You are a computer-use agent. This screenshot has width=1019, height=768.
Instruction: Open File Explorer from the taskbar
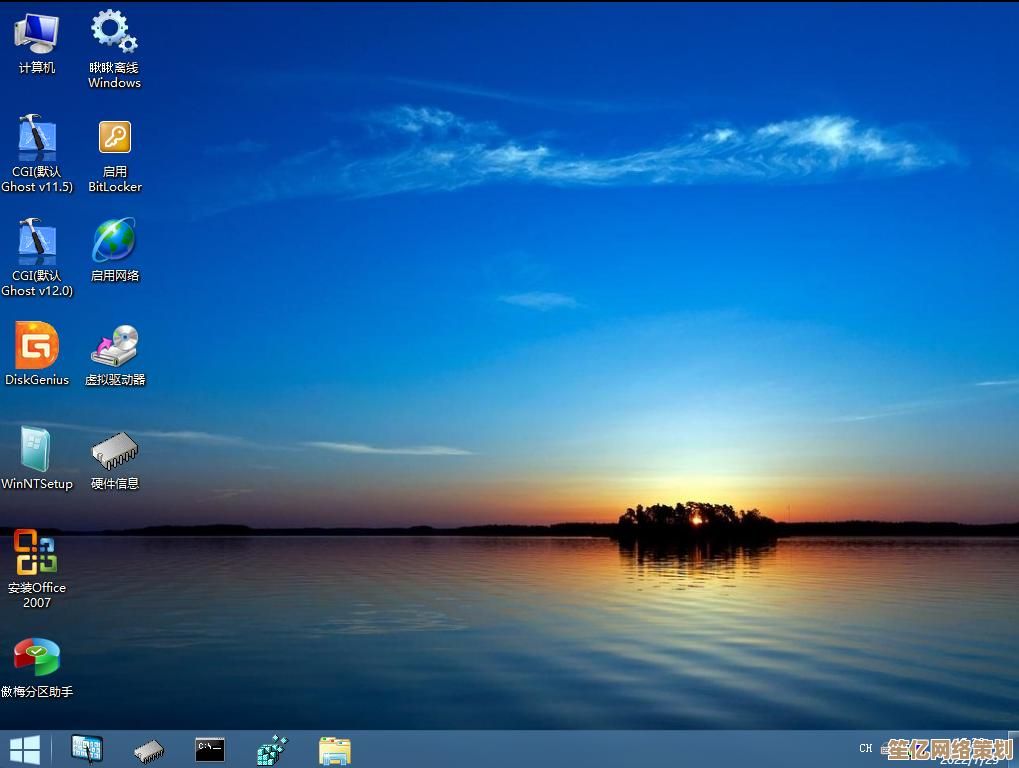(x=334, y=749)
